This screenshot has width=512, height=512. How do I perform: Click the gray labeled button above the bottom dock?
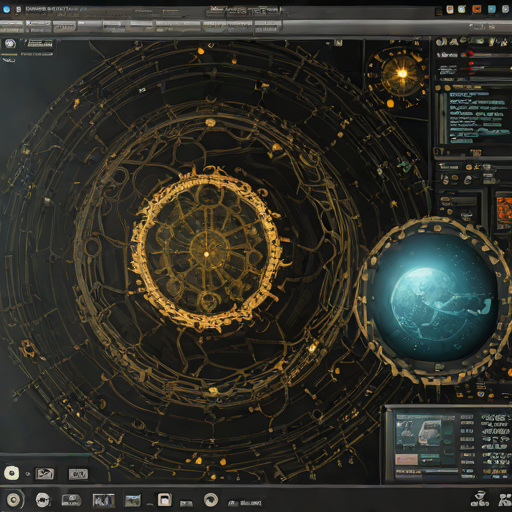[x=78, y=474]
